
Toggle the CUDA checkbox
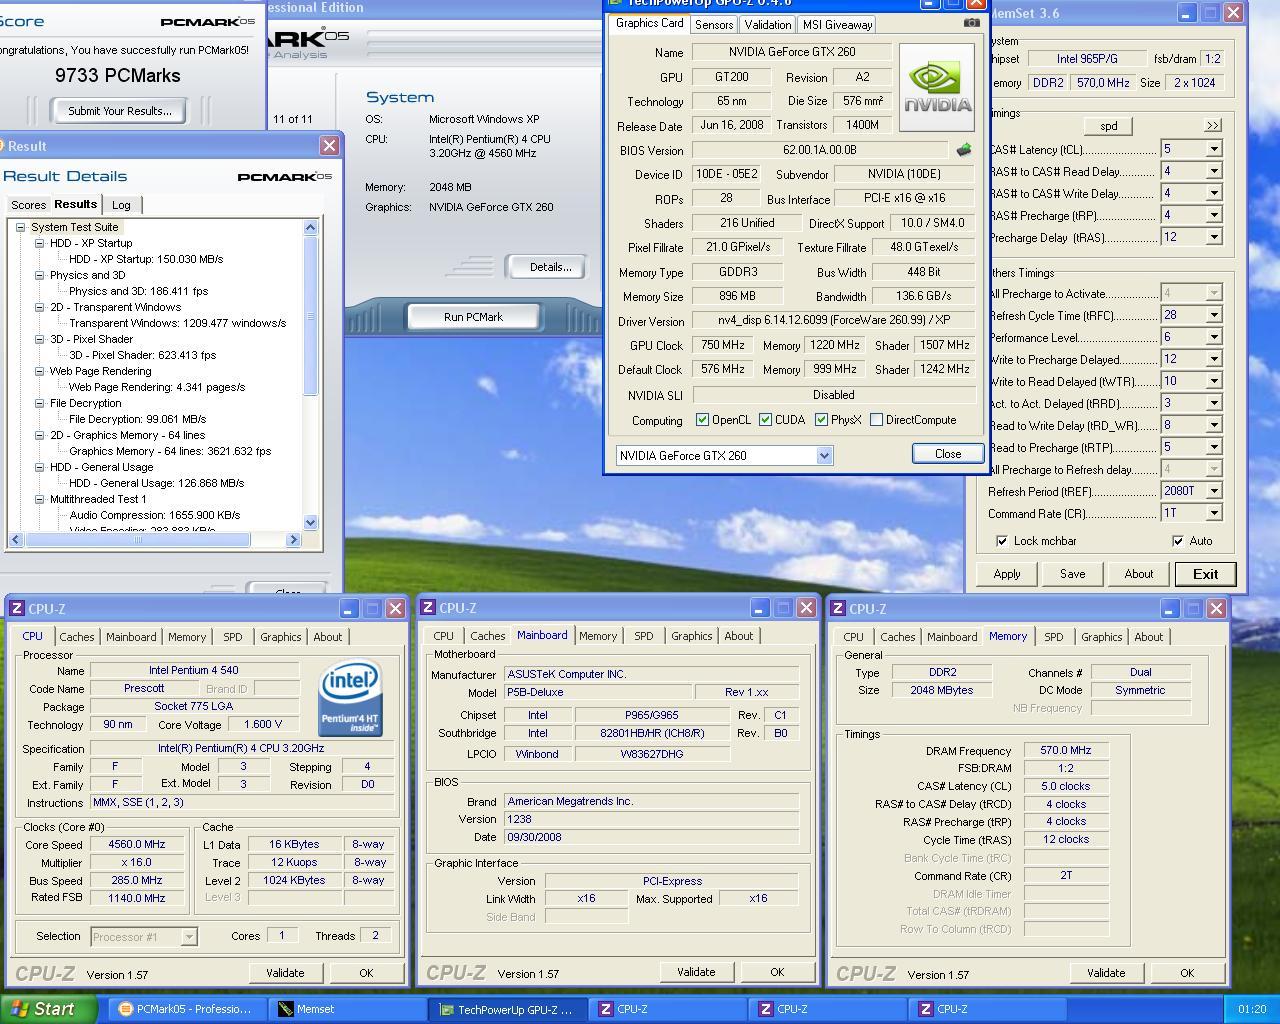click(x=765, y=420)
